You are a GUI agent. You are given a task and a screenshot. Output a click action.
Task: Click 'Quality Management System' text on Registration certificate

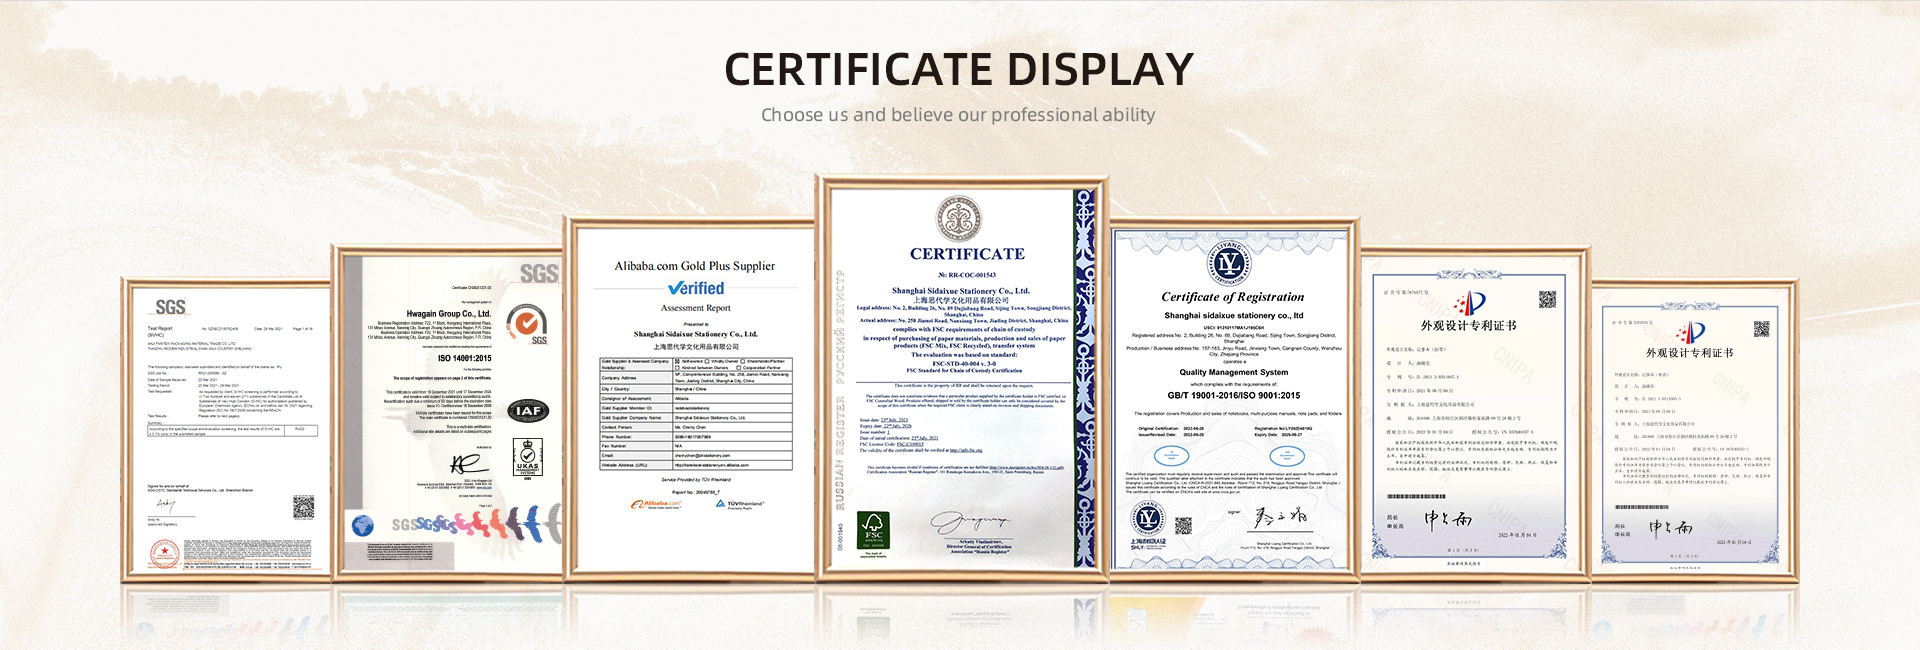tap(1233, 372)
